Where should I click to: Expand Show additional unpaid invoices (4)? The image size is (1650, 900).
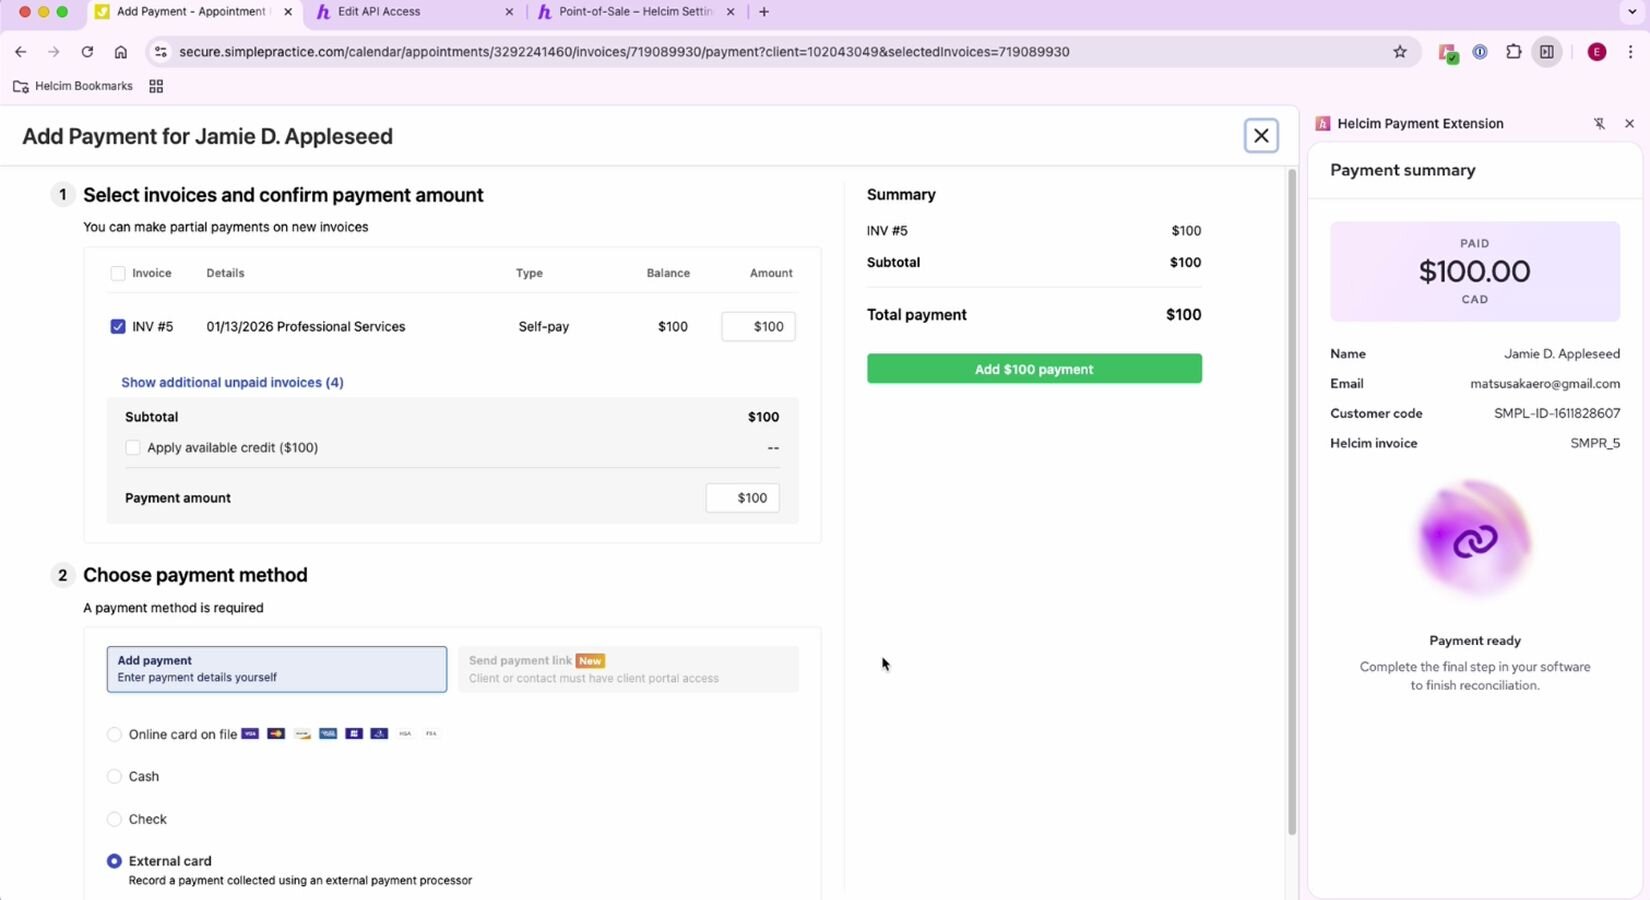tap(232, 382)
